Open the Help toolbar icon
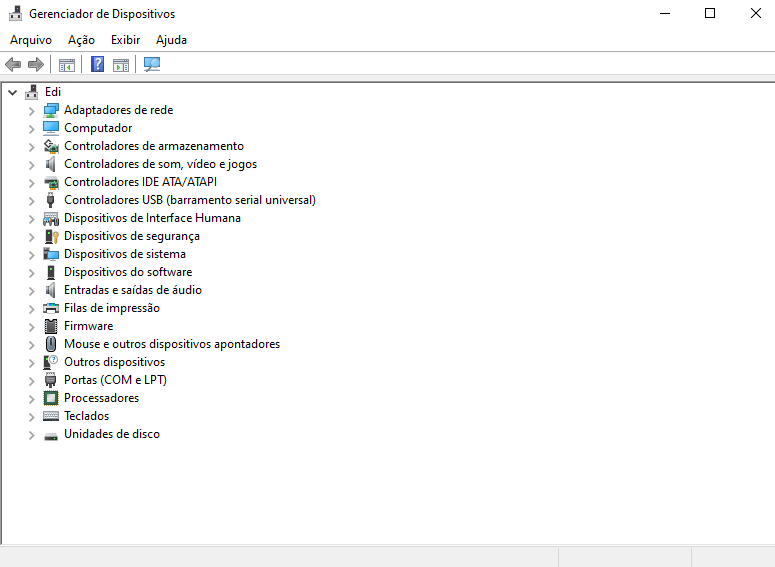 pyautogui.click(x=97, y=64)
